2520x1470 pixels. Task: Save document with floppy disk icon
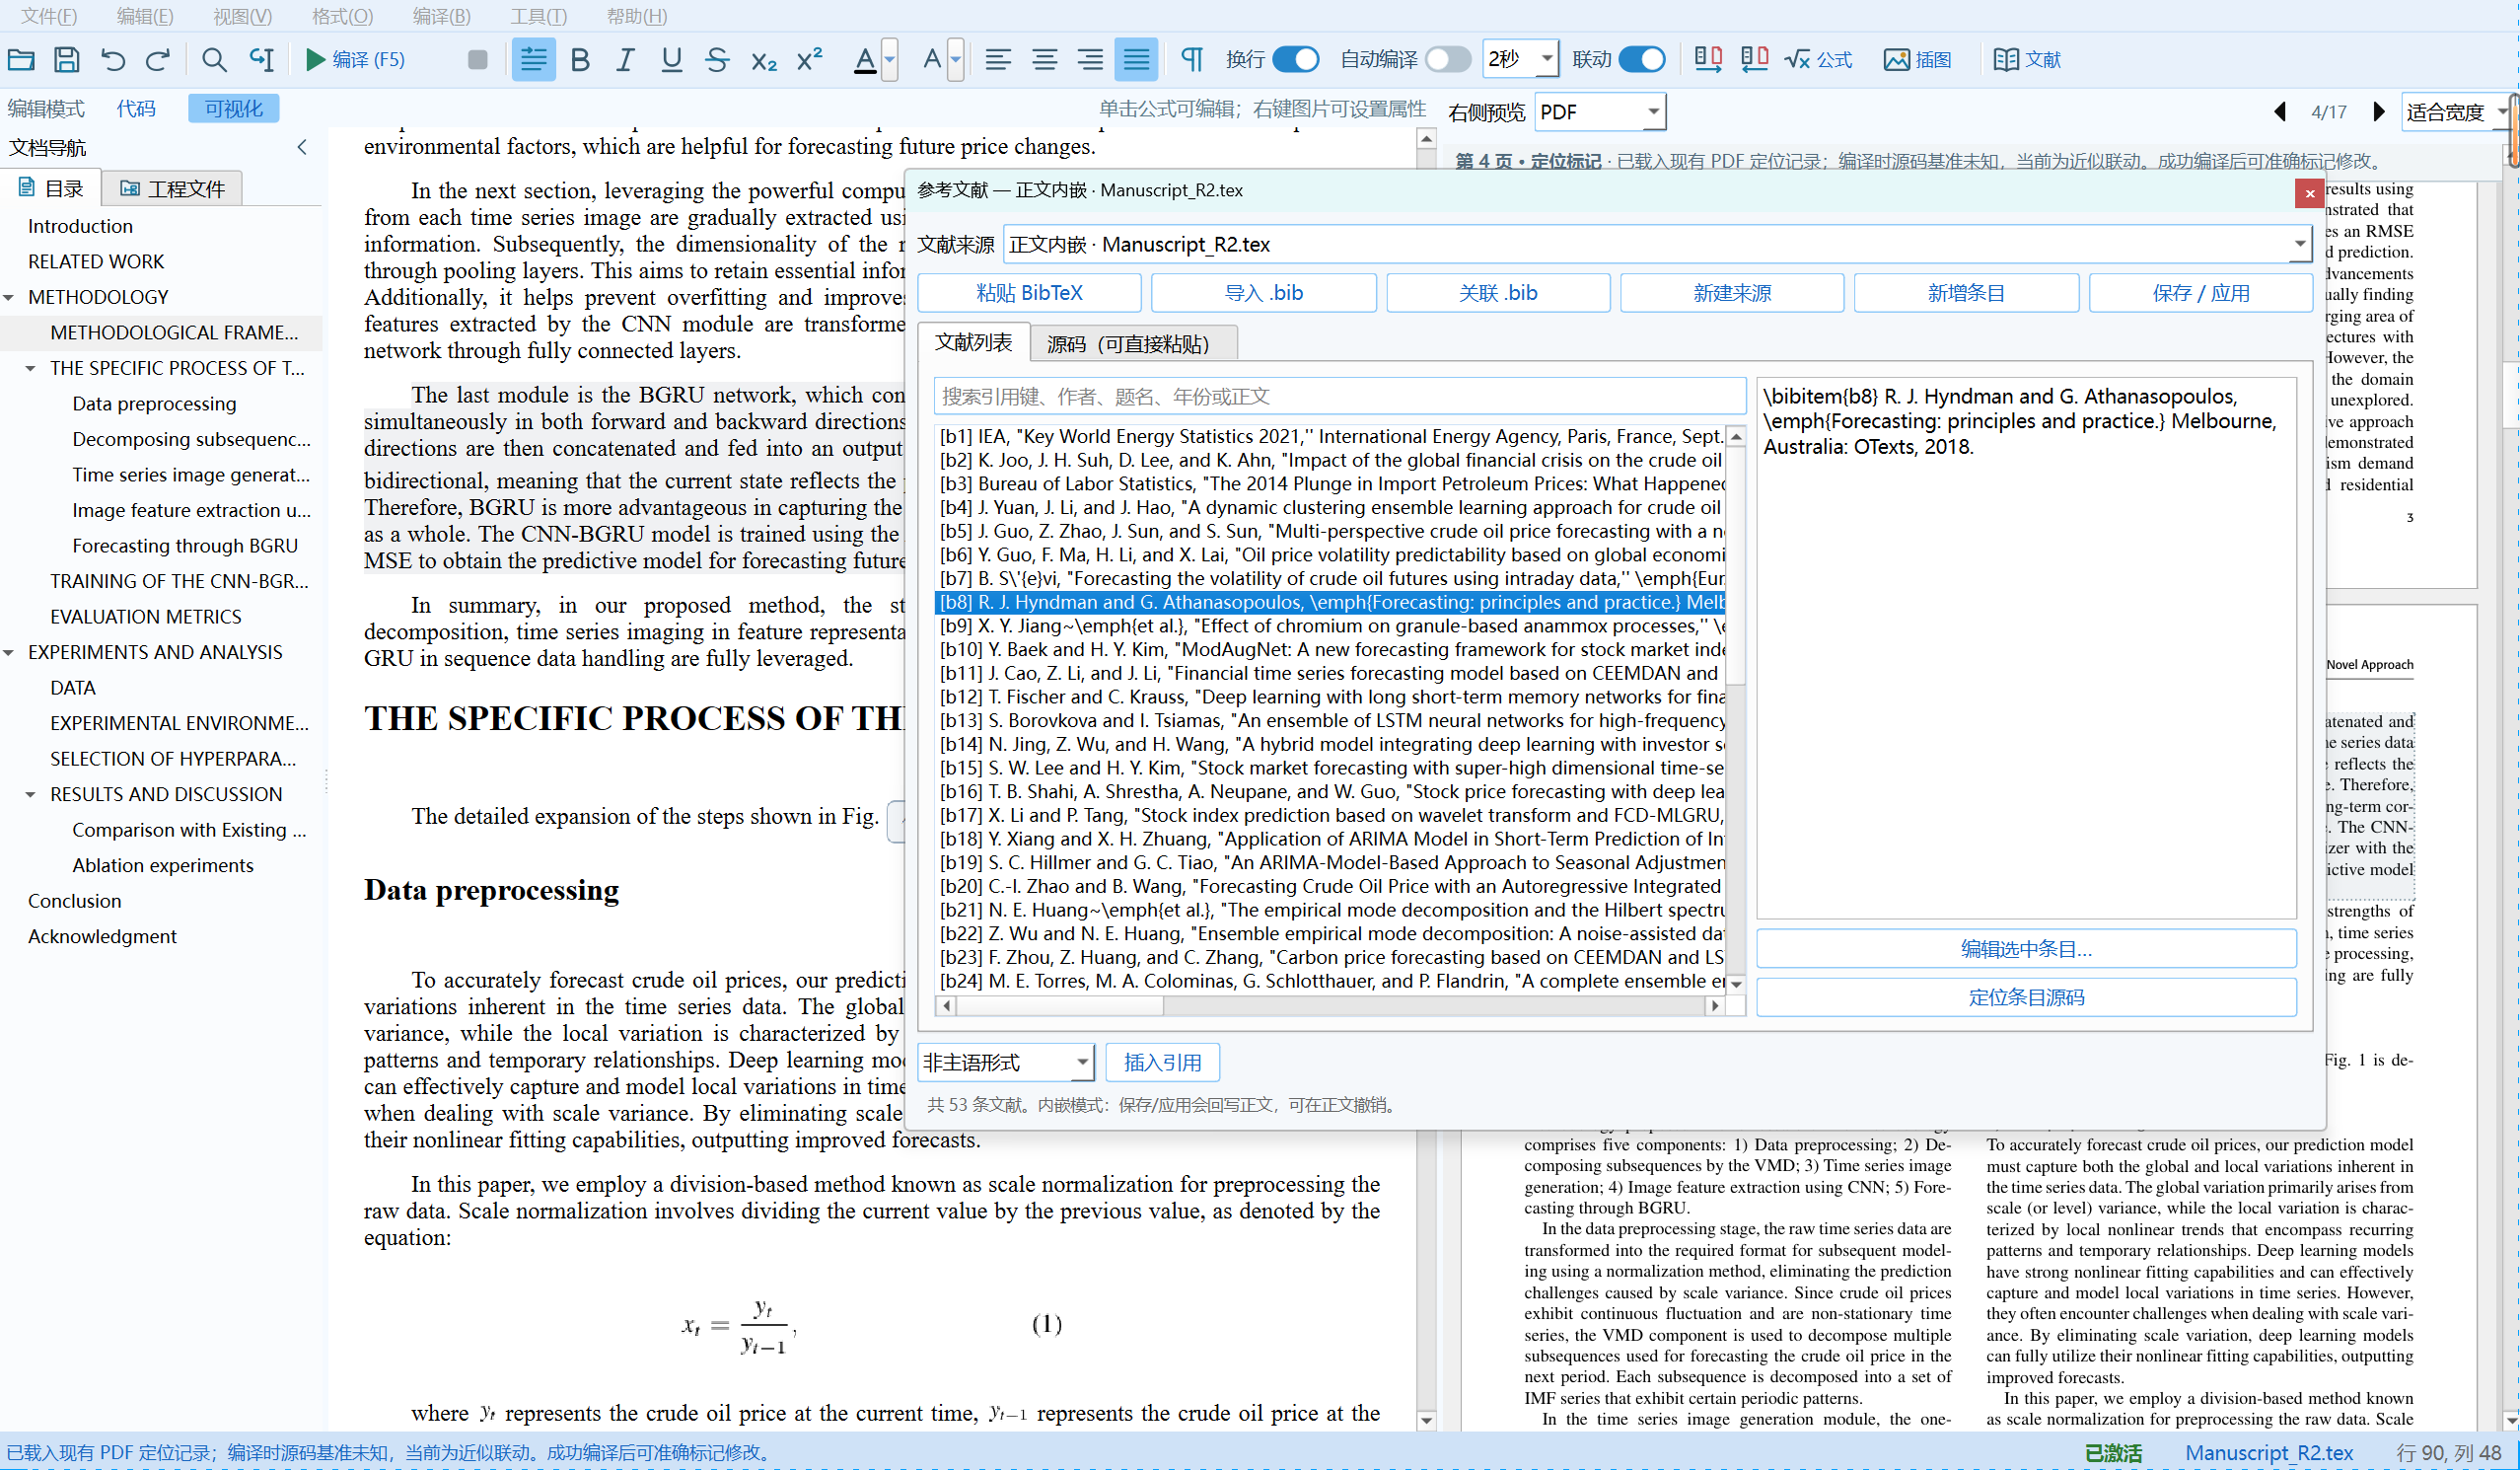(x=66, y=59)
